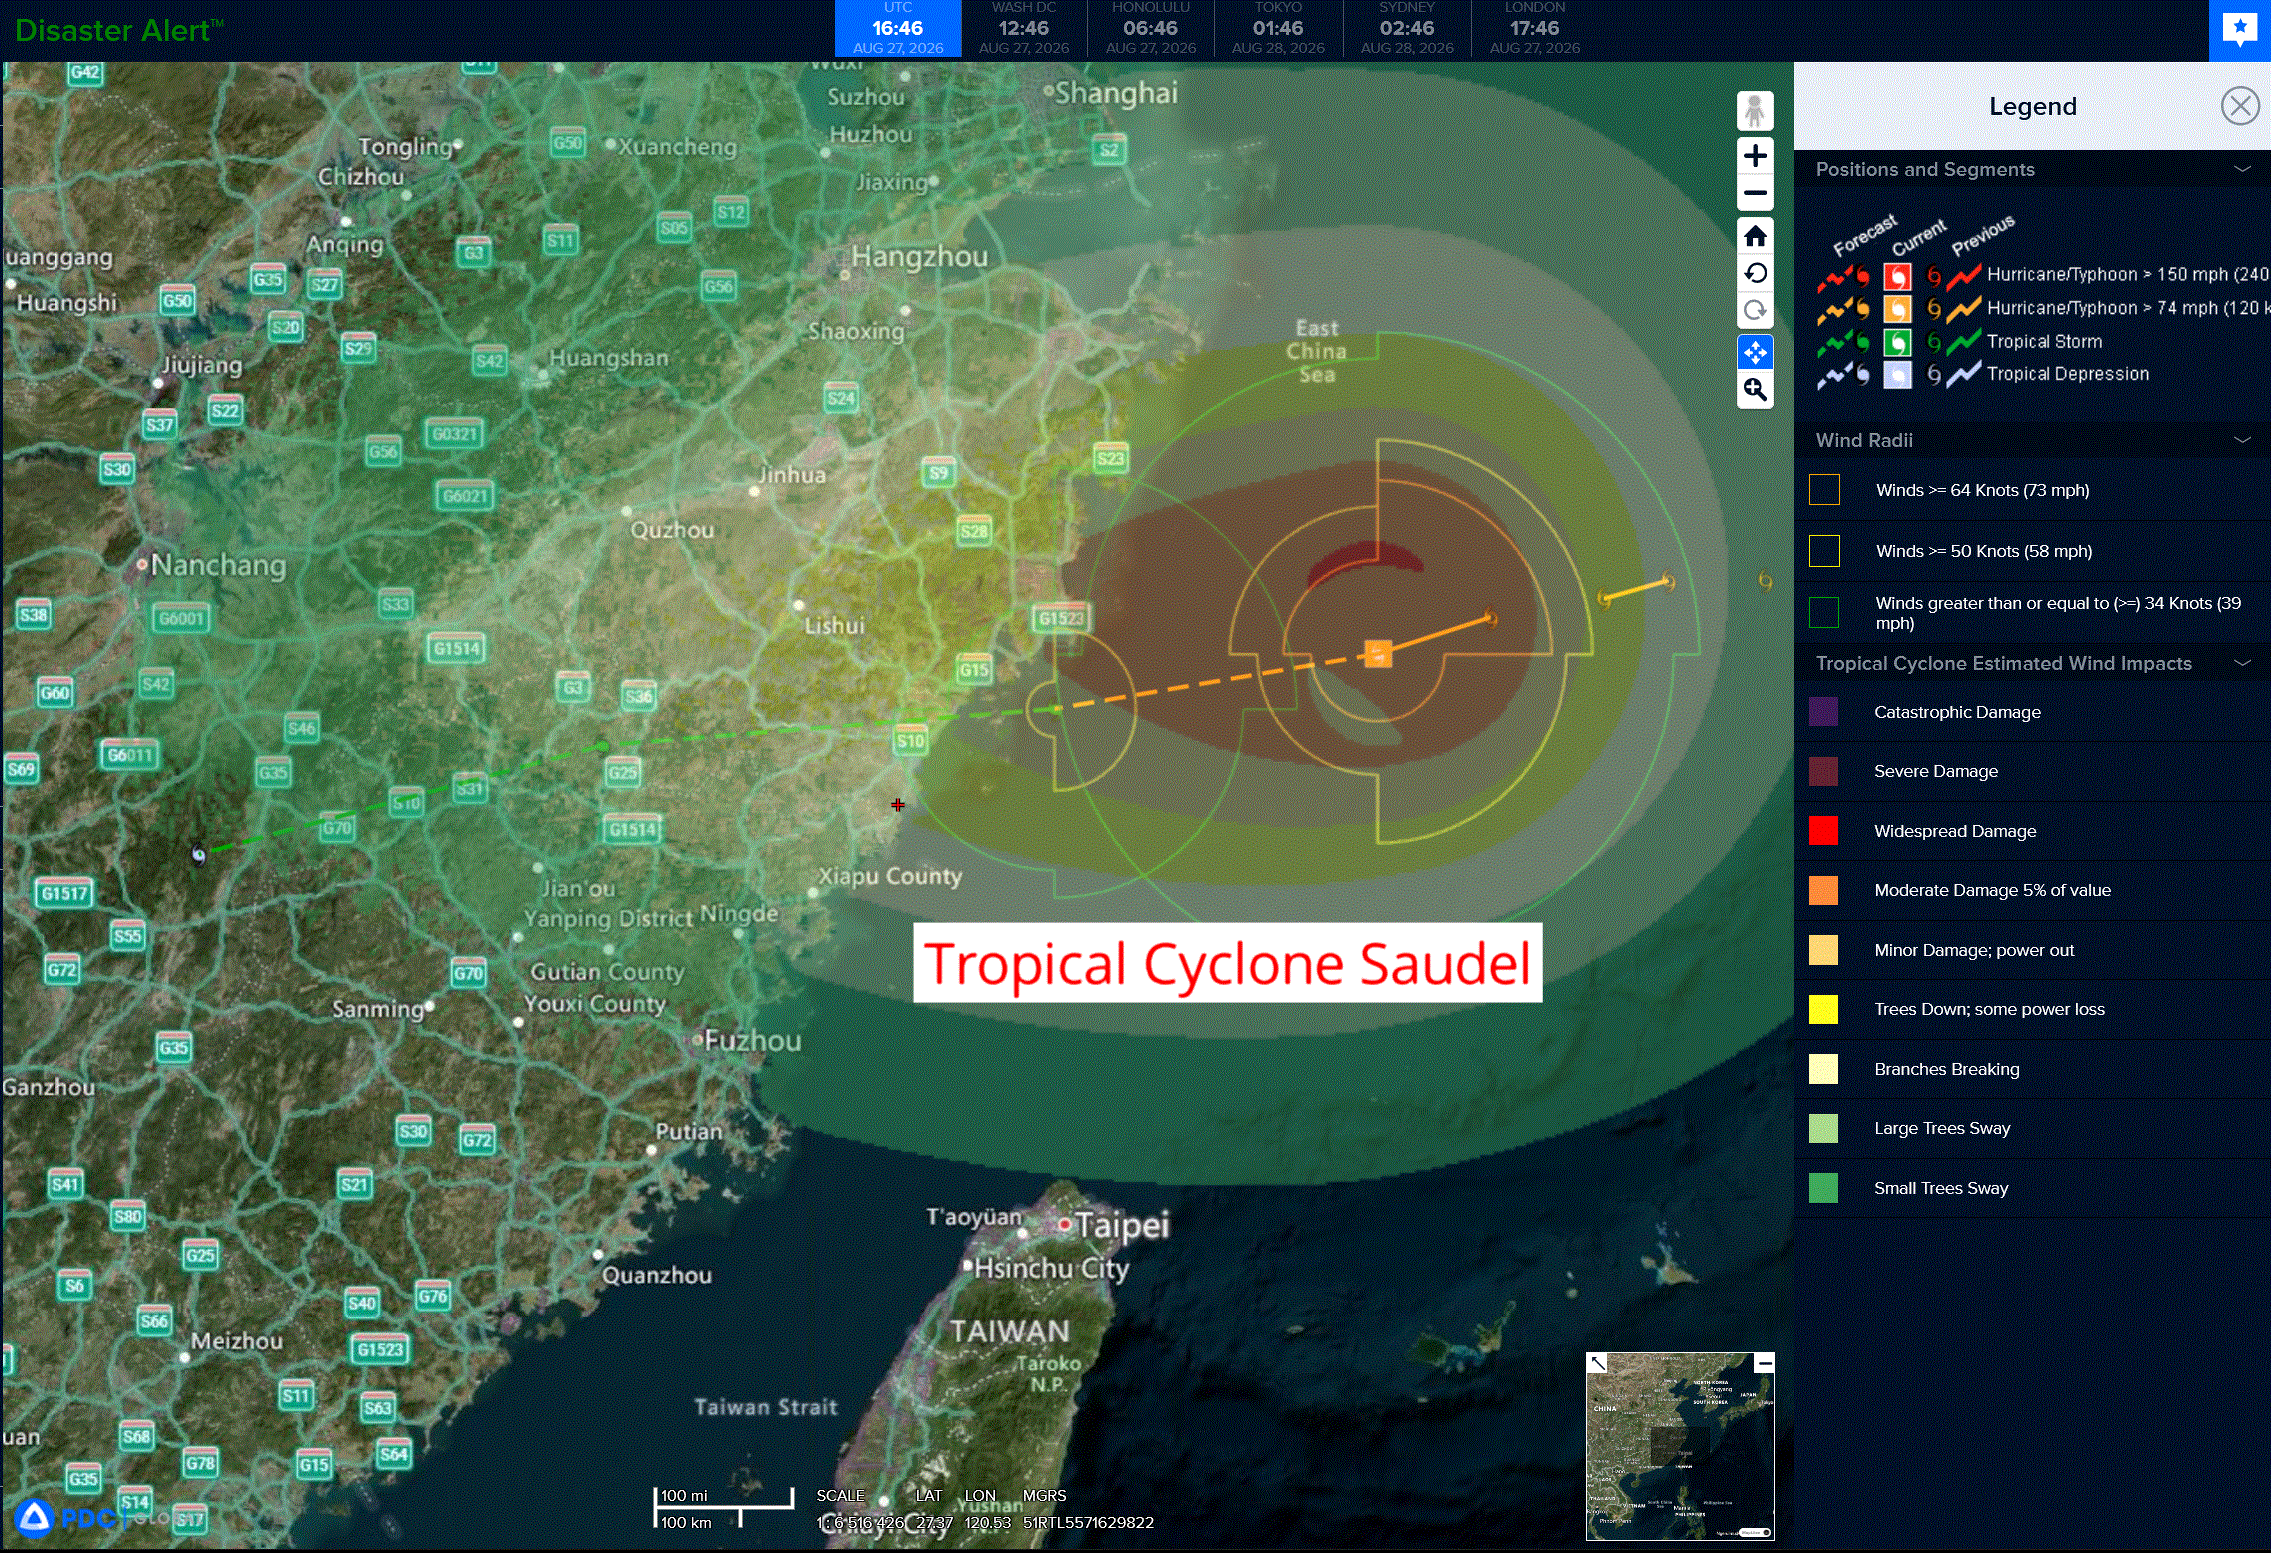This screenshot has width=2271, height=1553.
Task: Activate the pan map tool
Action: [1755, 353]
